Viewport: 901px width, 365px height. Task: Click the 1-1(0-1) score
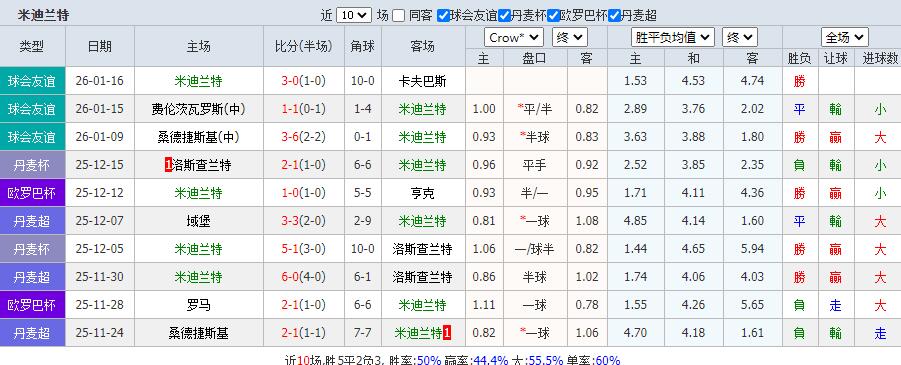pos(303,109)
